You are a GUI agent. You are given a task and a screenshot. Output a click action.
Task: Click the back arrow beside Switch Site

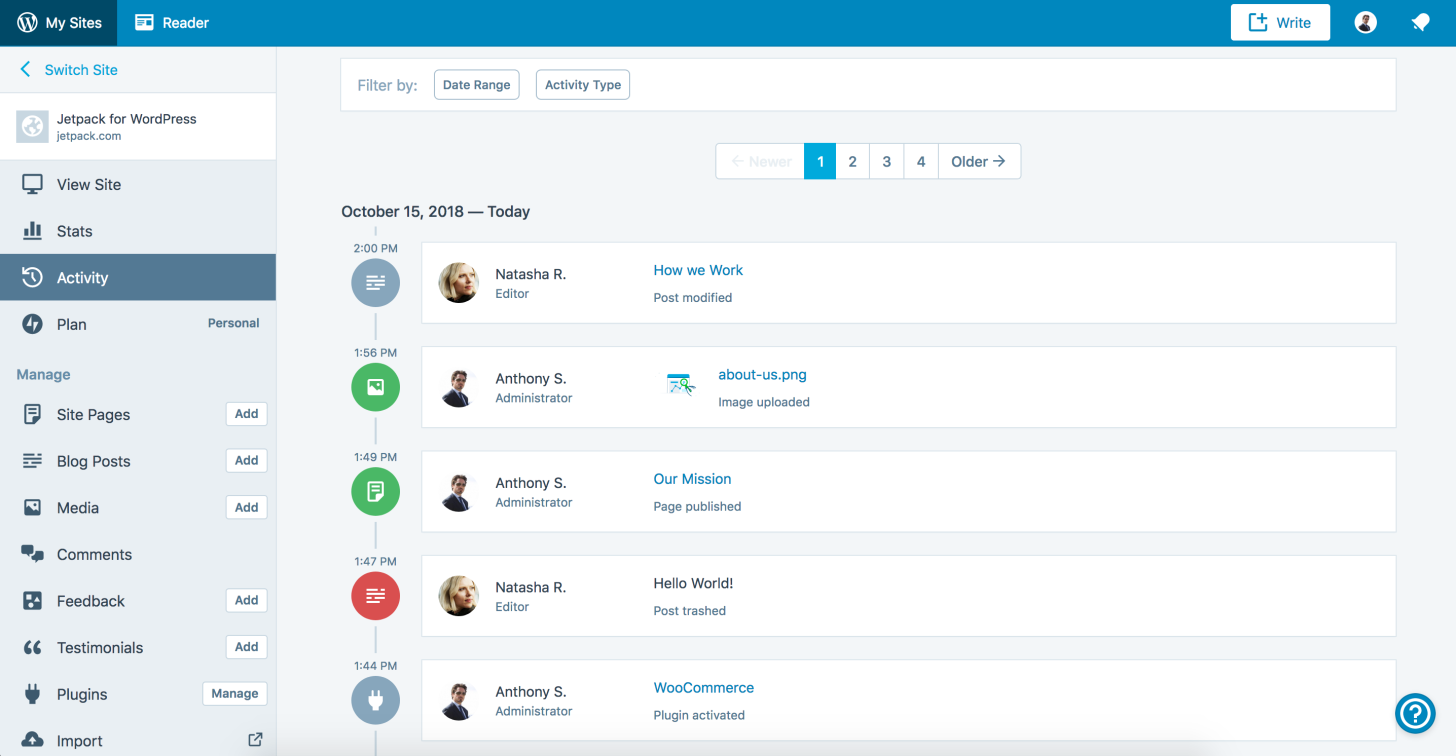tap(25, 70)
